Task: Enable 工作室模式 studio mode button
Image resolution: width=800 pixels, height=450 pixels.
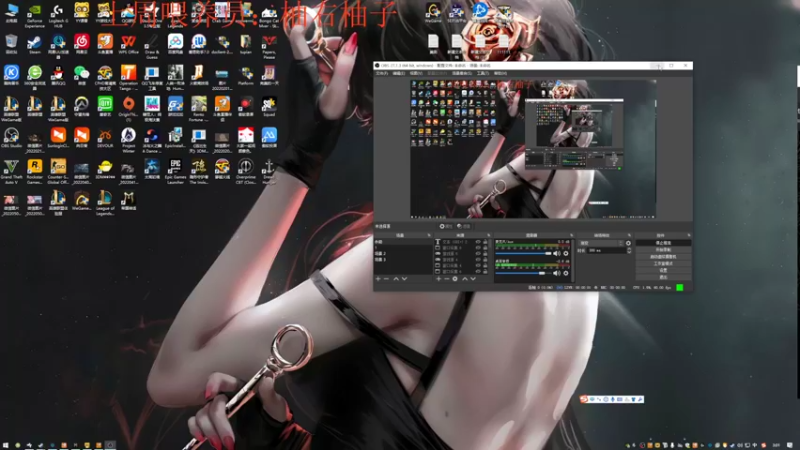Action: click(663, 263)
